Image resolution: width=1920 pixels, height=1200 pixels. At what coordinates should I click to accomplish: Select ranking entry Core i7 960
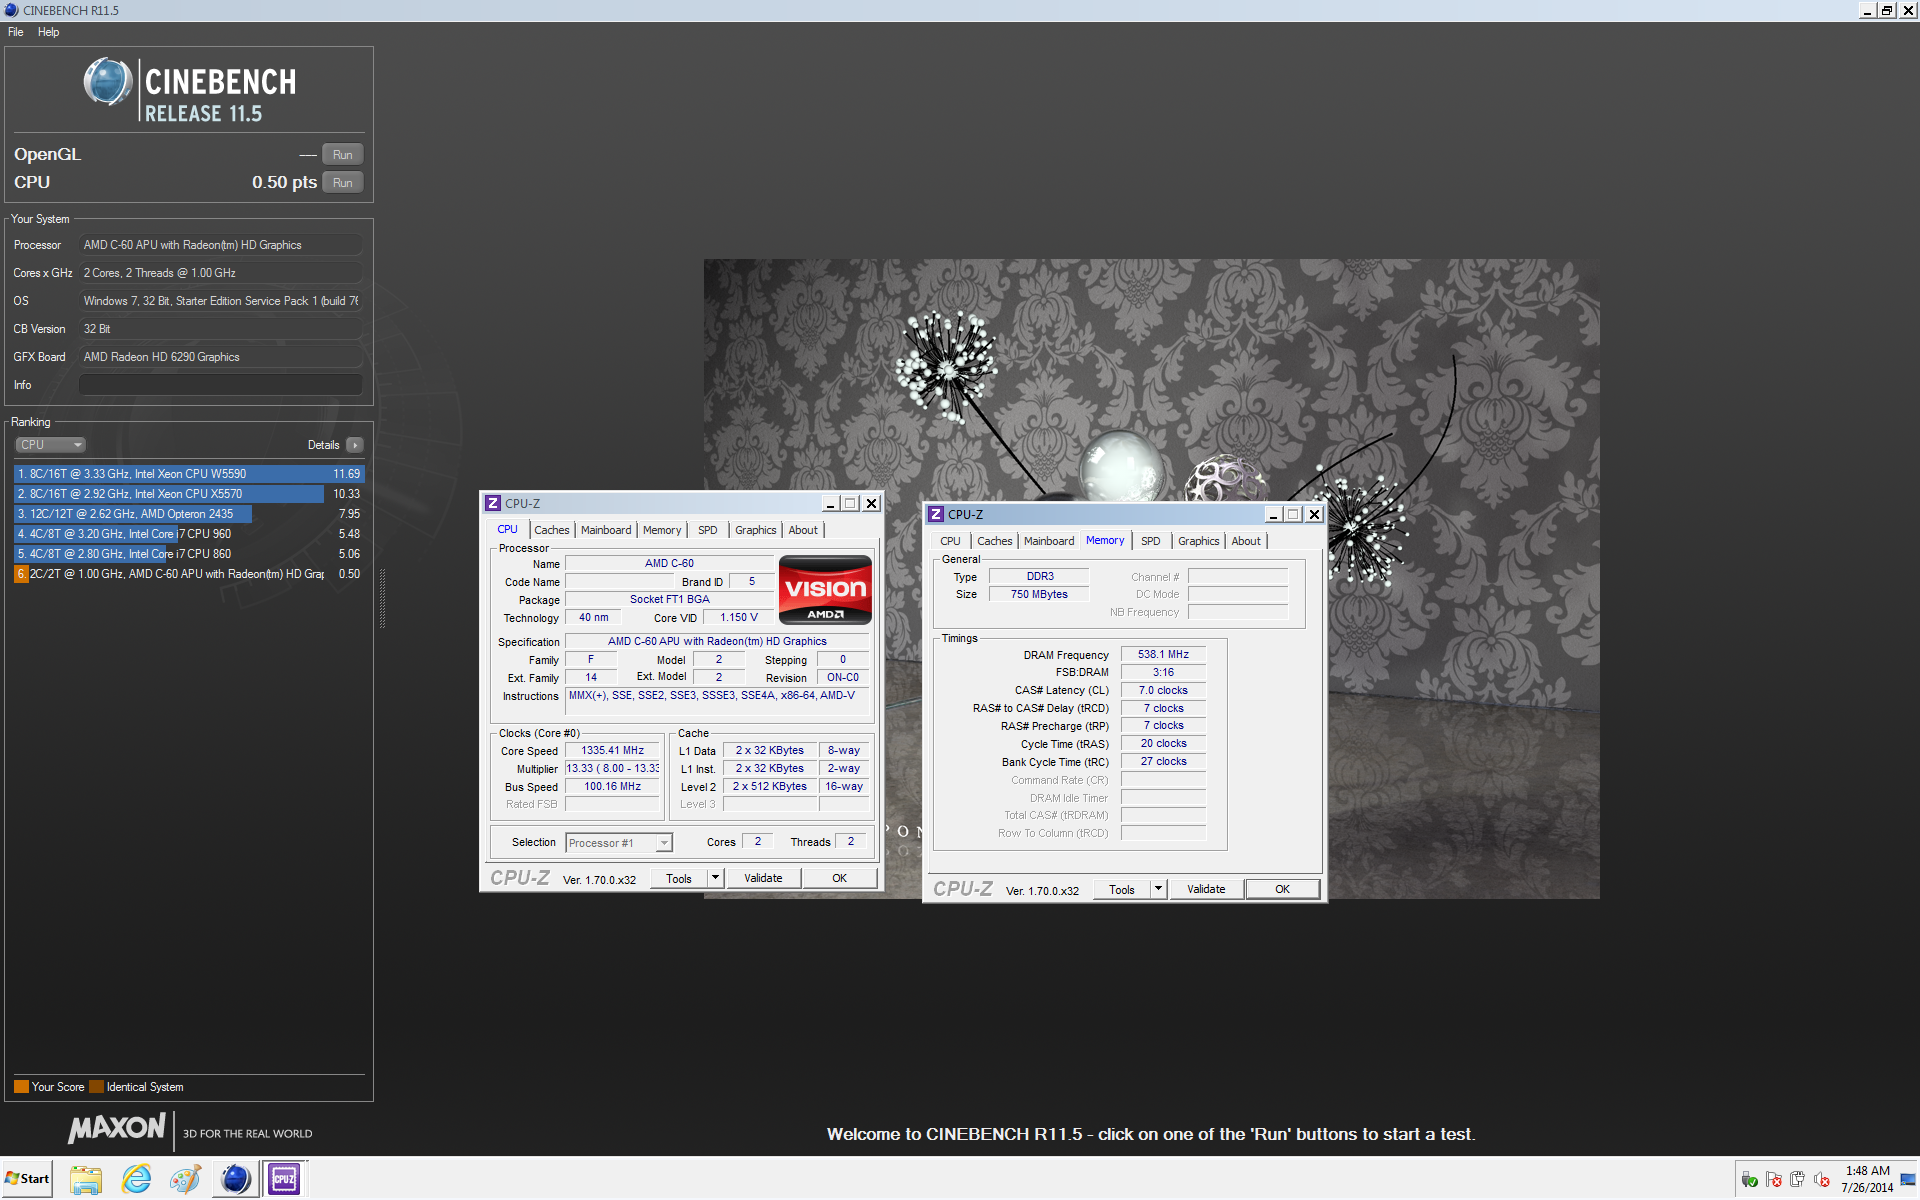coord(189,534)
